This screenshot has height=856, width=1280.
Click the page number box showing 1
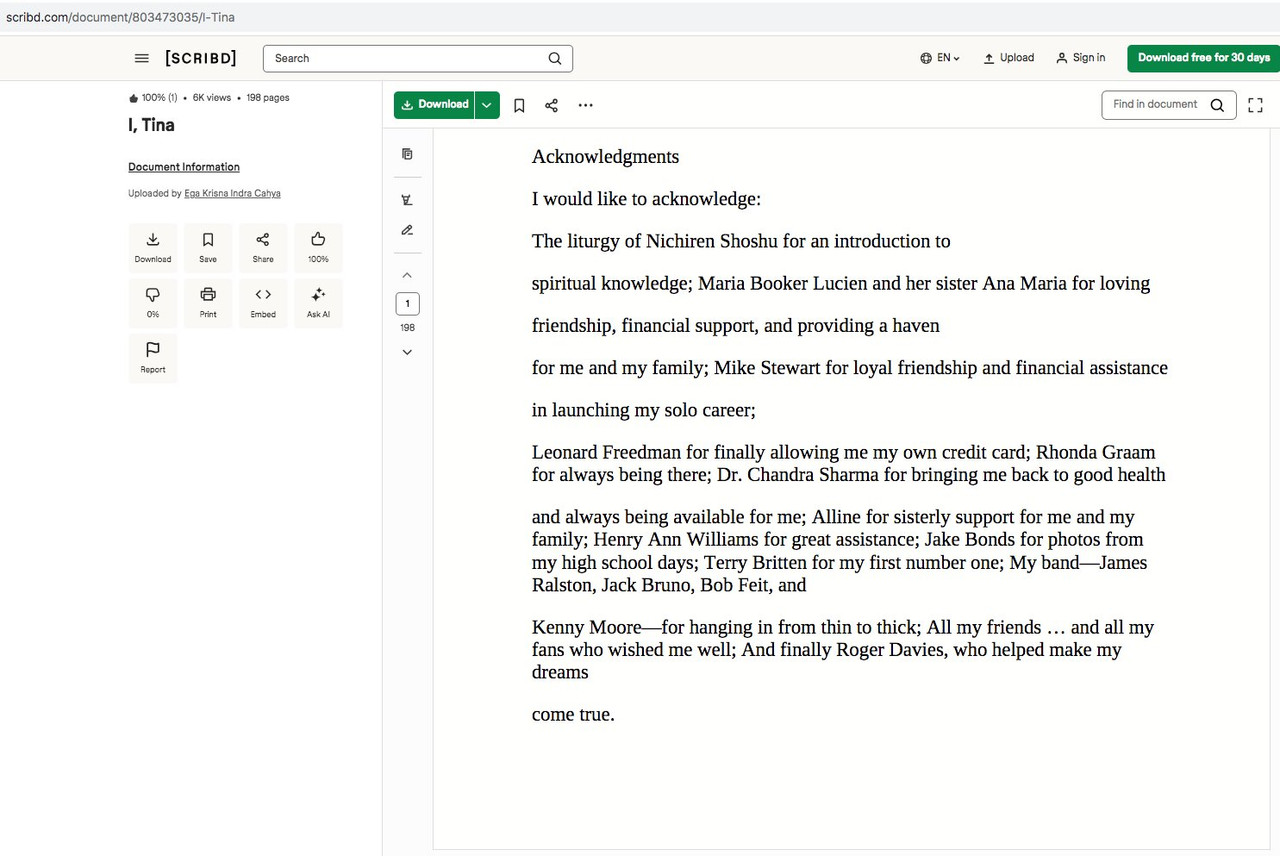407,303
